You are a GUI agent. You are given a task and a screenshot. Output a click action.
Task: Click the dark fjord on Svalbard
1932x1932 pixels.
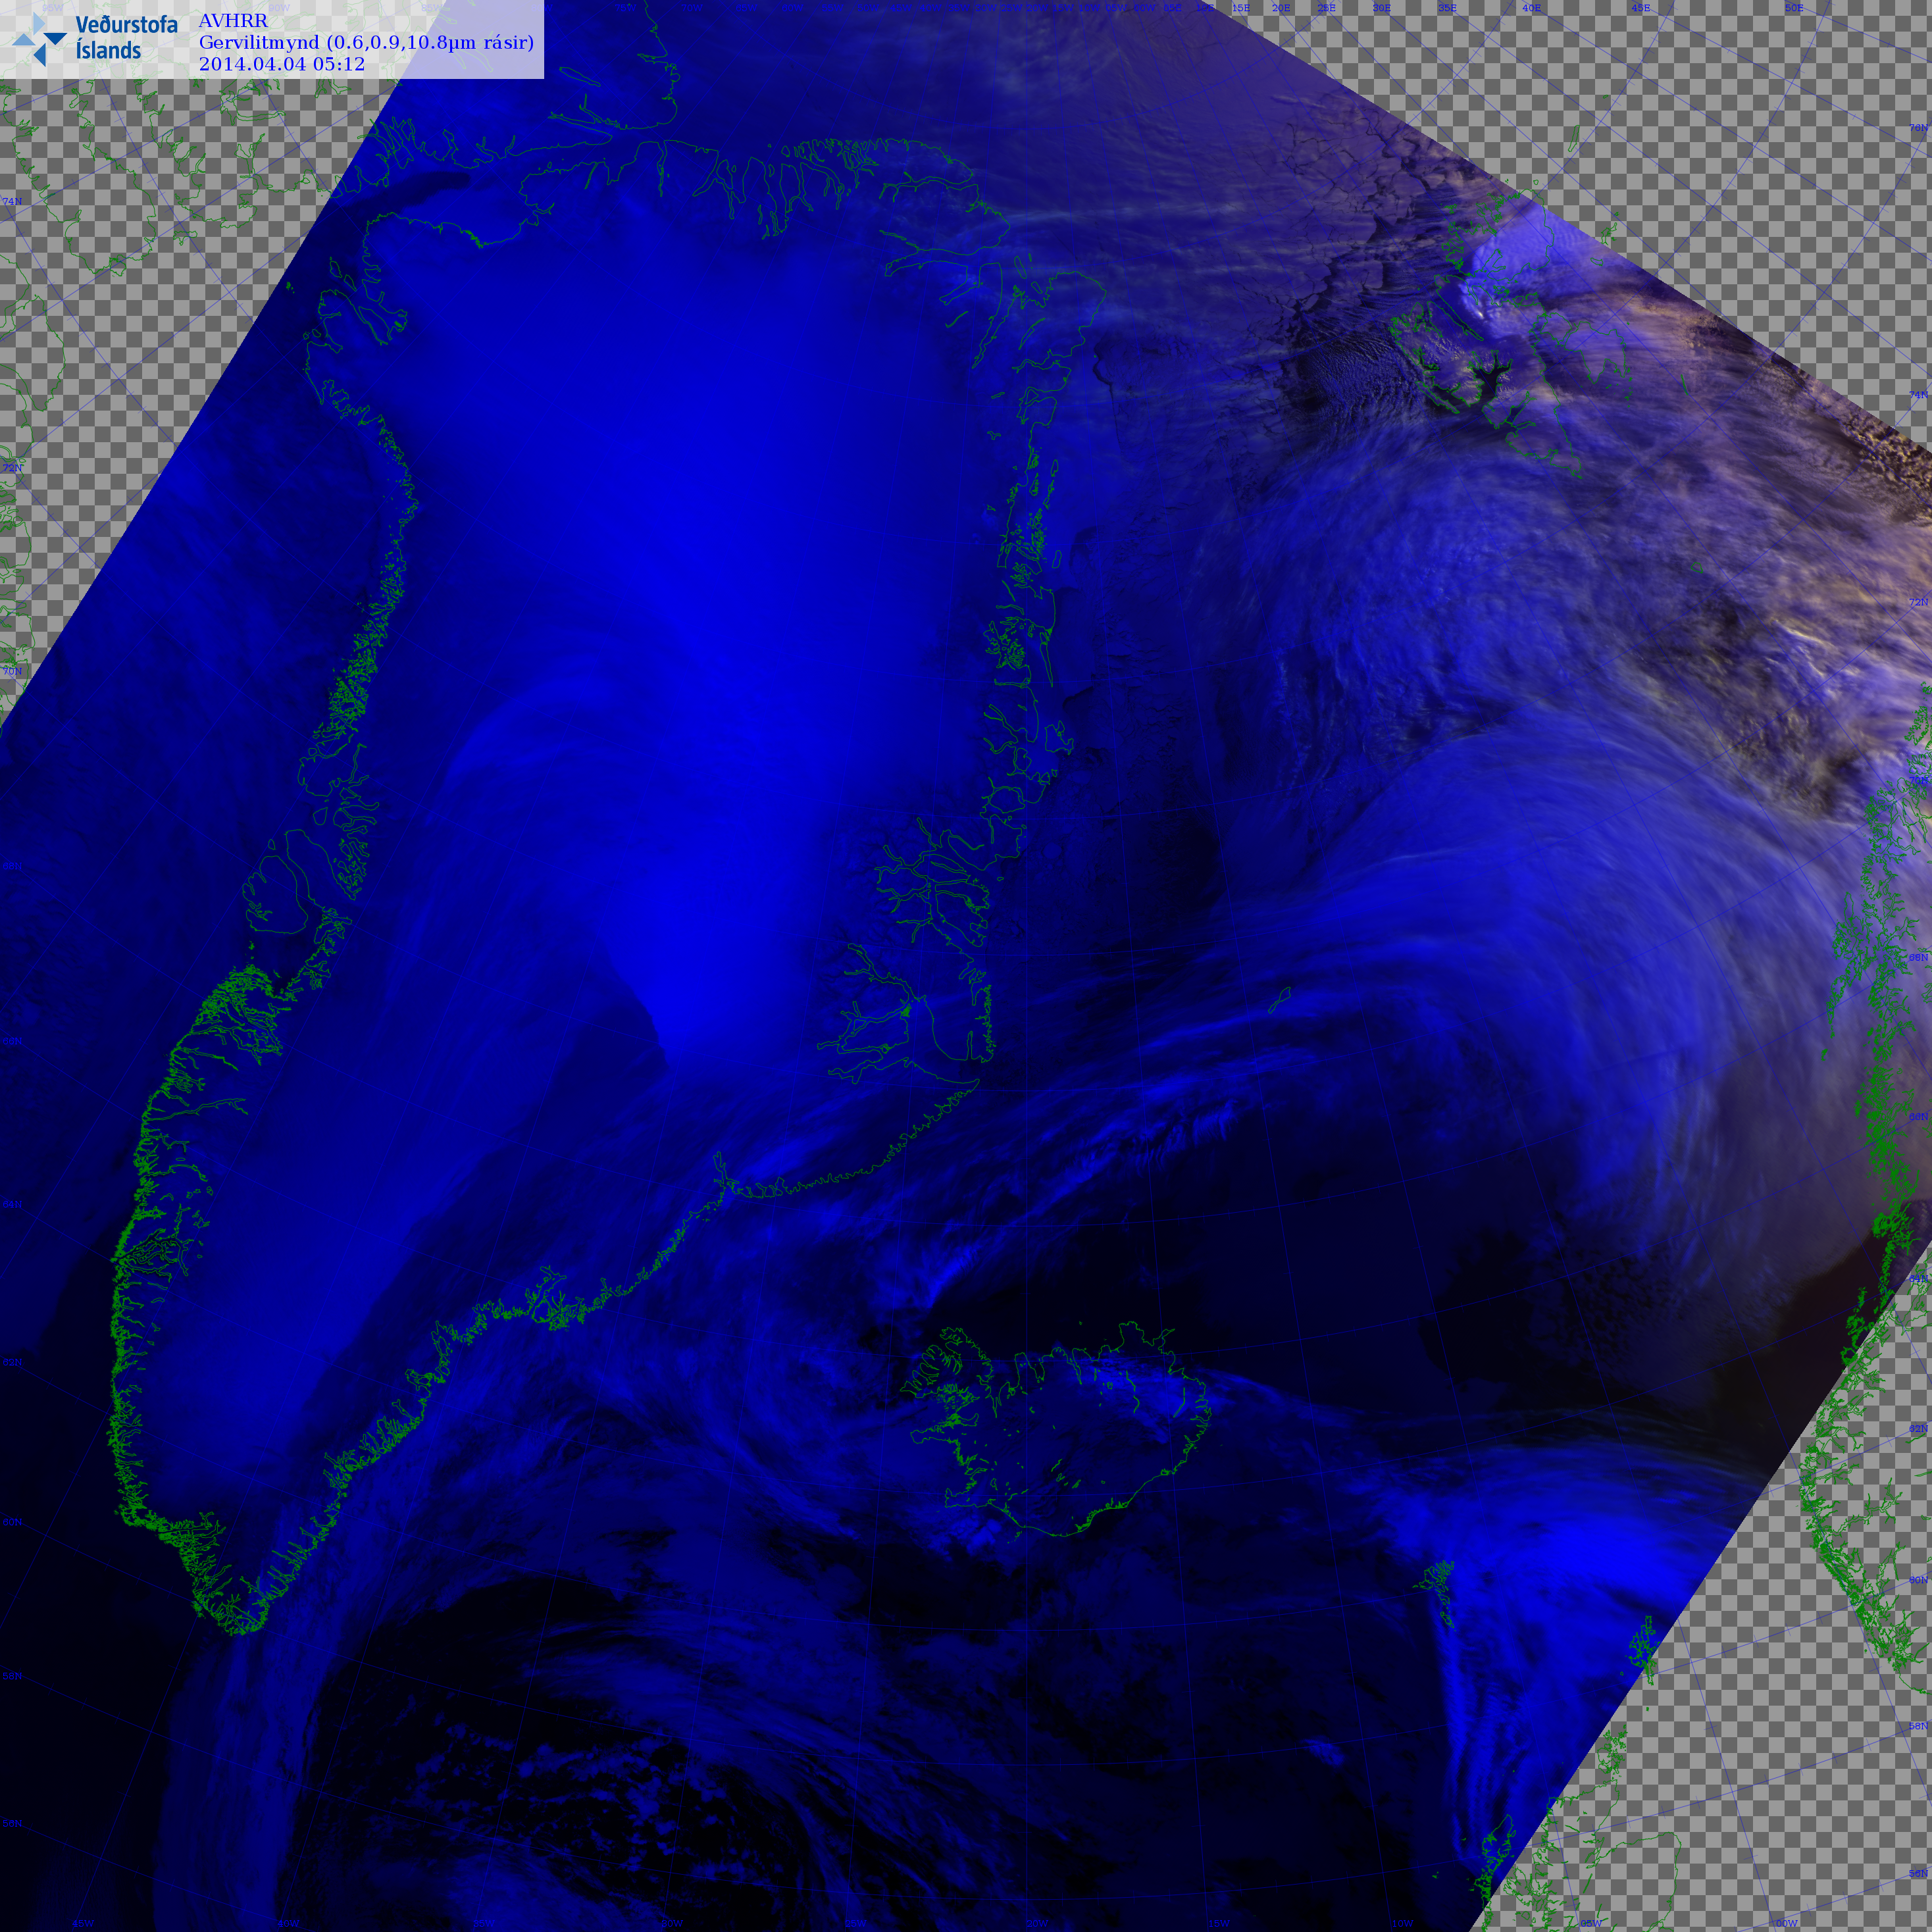1489,378
